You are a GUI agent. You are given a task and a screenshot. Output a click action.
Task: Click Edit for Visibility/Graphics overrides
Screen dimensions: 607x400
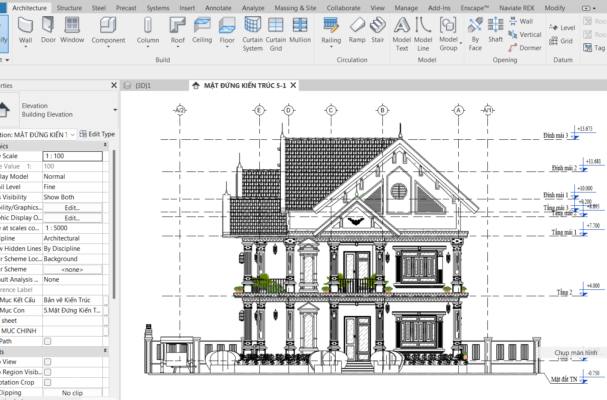tap(72, 207)
